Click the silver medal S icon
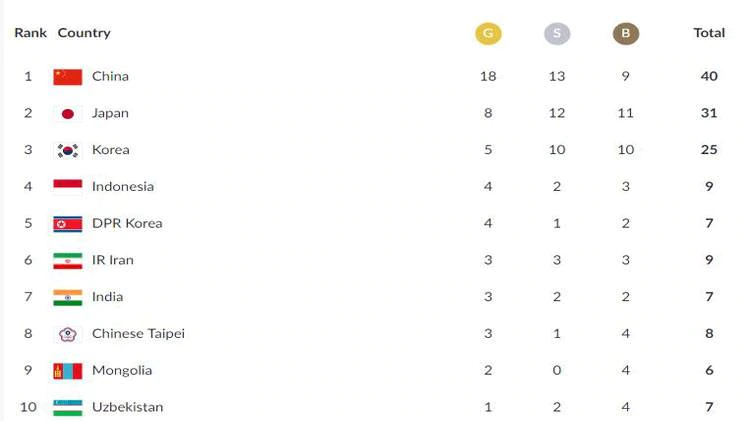 (557, 33)
